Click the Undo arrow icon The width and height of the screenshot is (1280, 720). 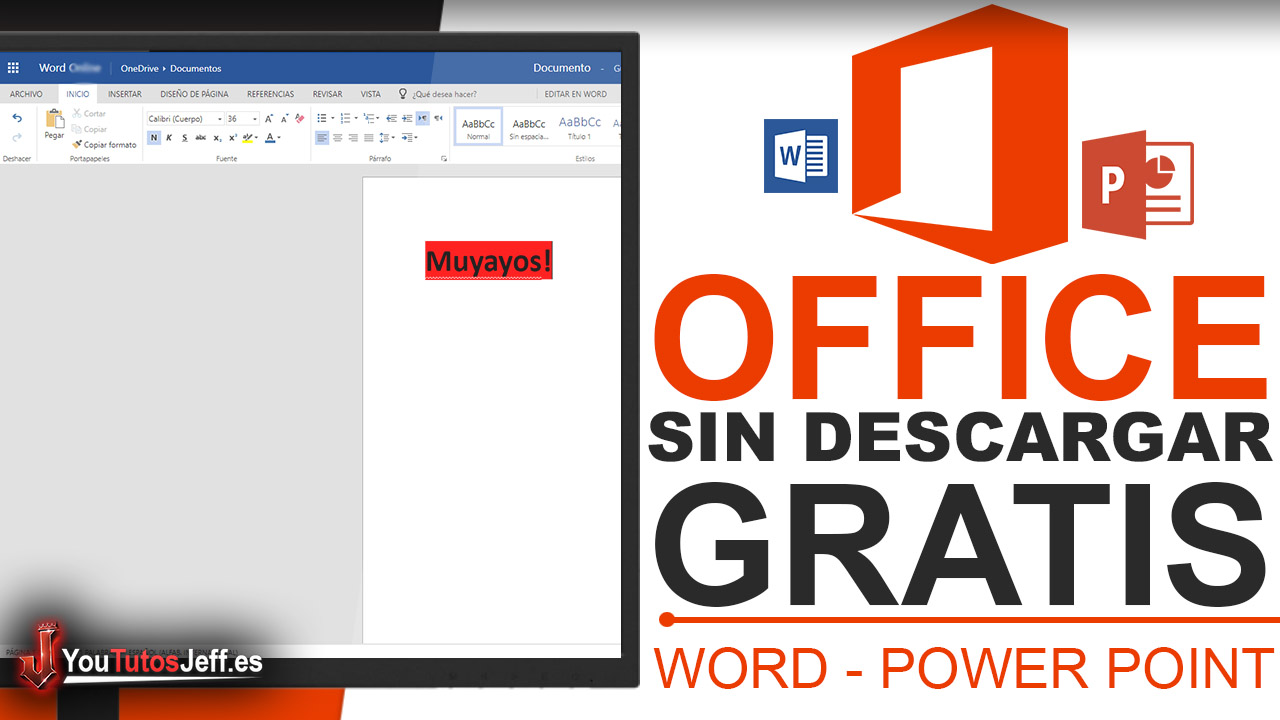[x=17, y=118]
